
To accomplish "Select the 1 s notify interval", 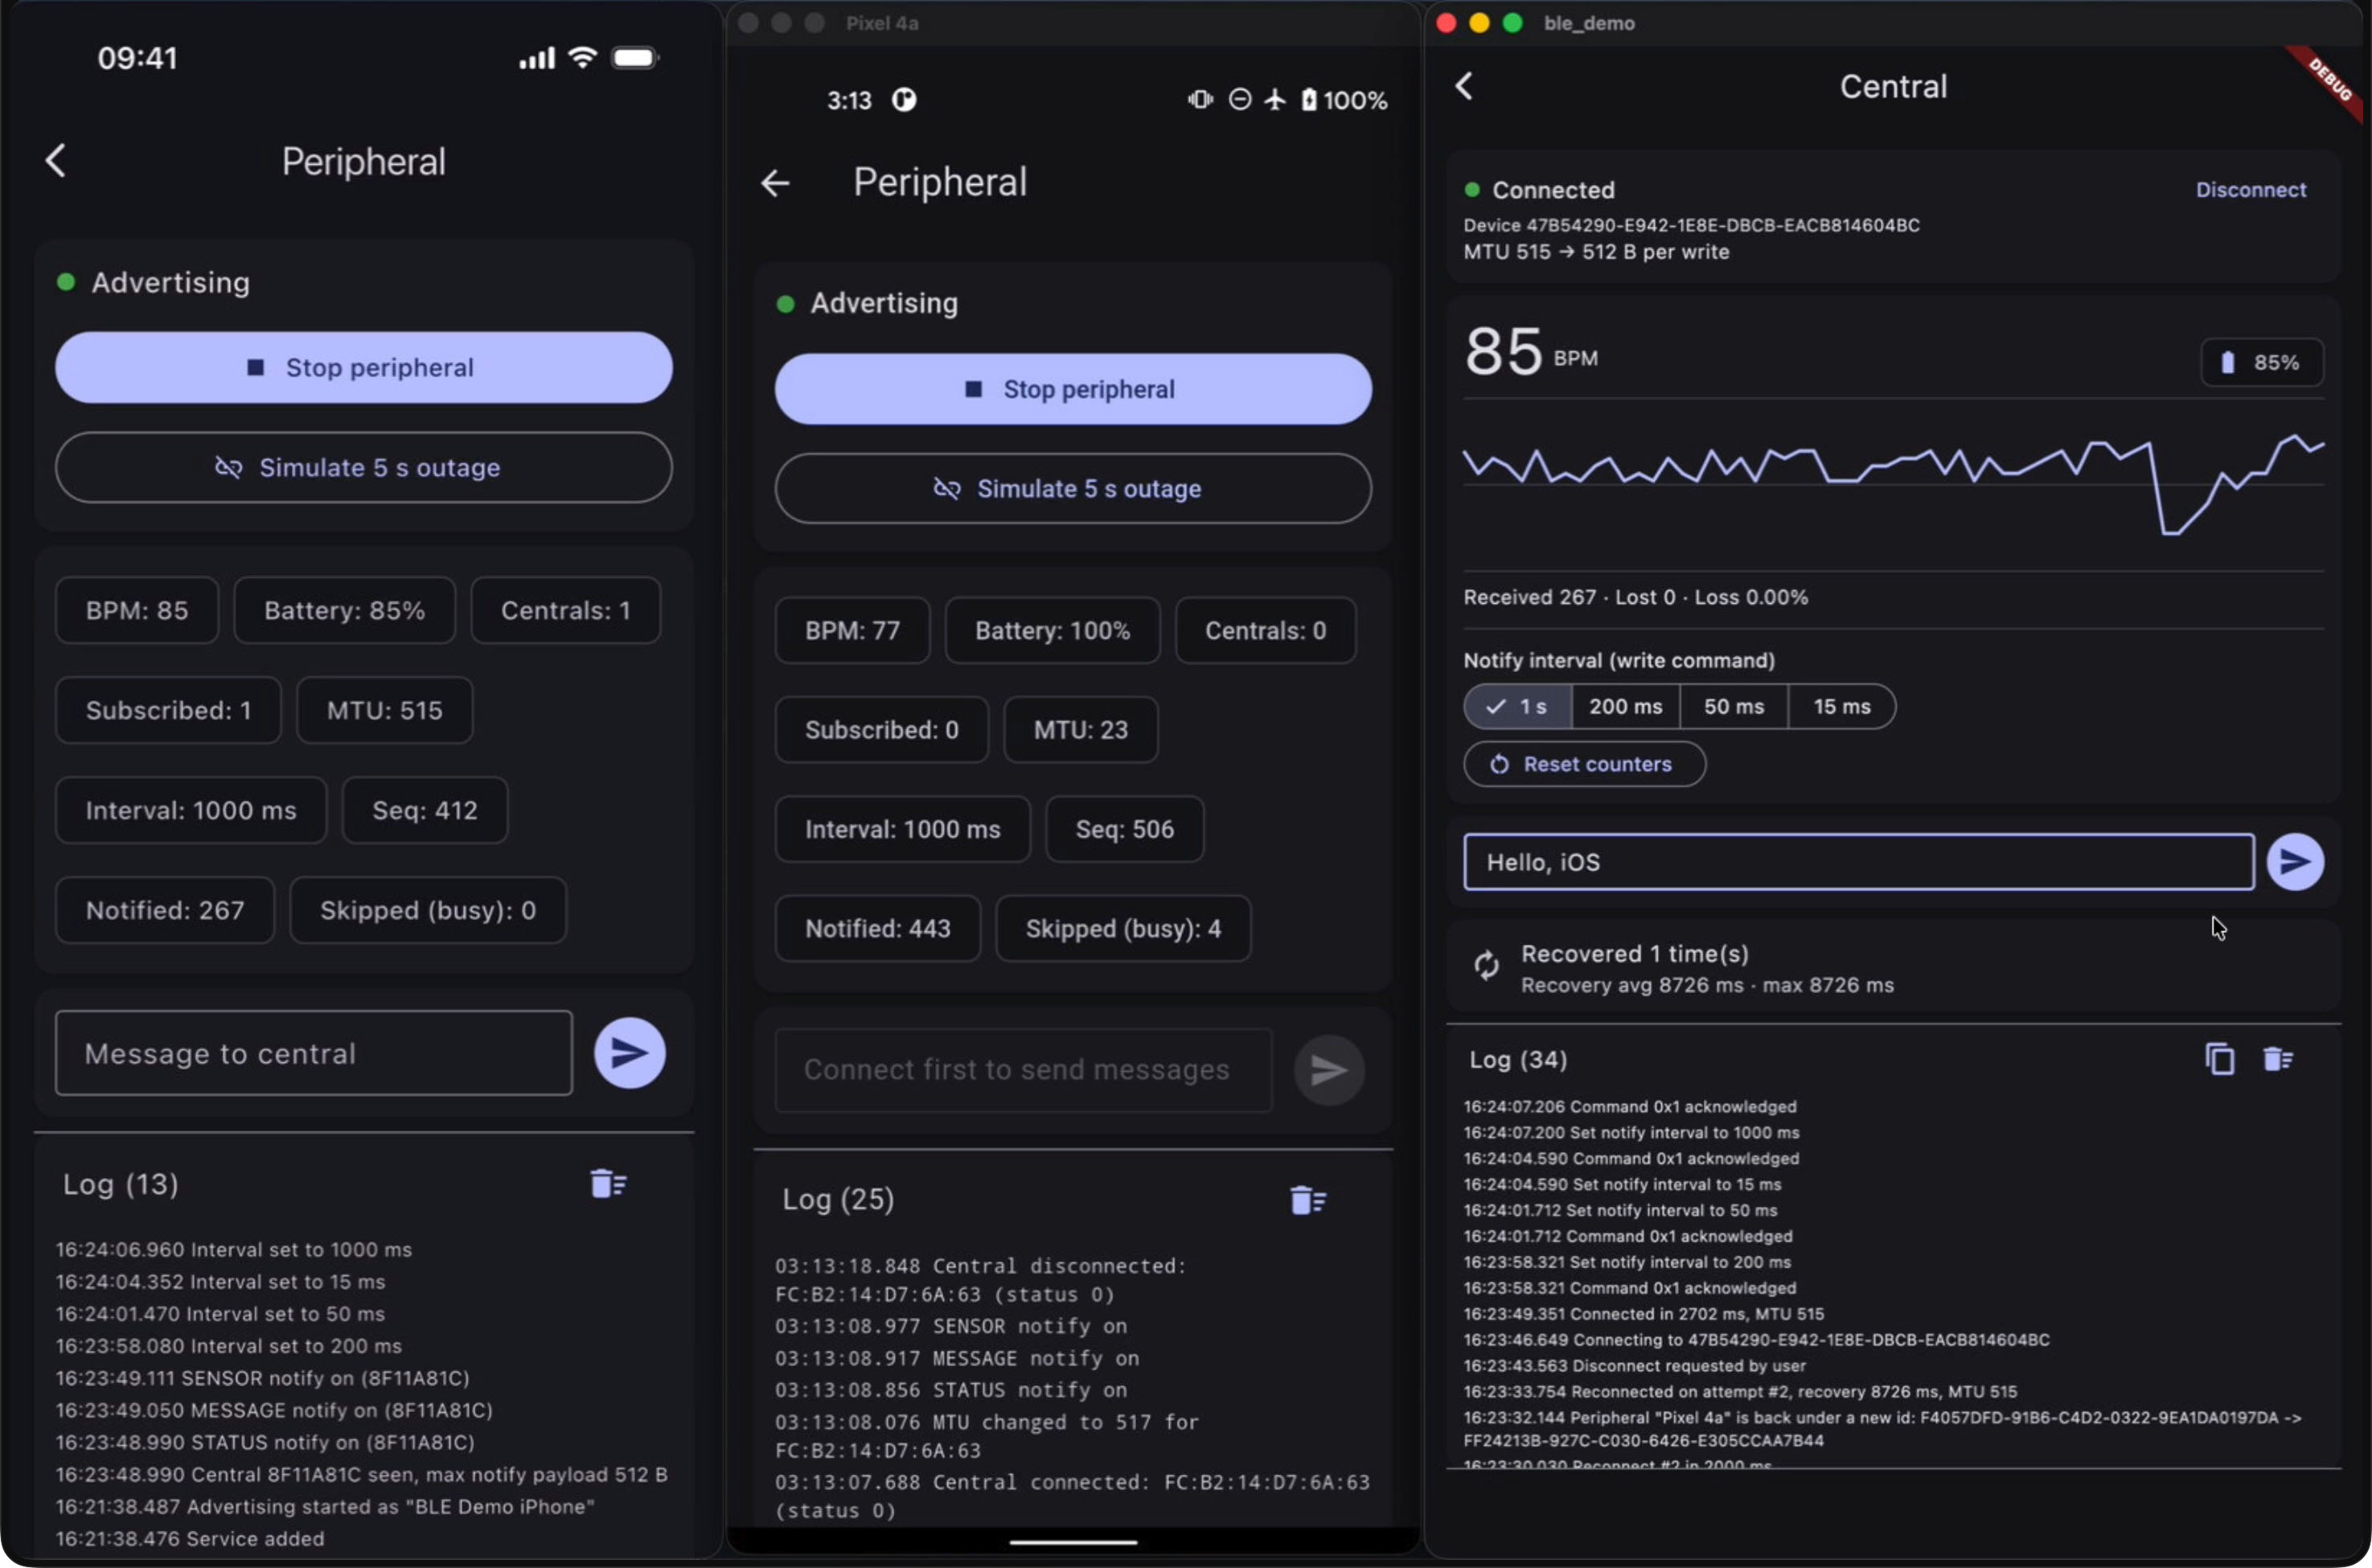I will coord(1518,707).
